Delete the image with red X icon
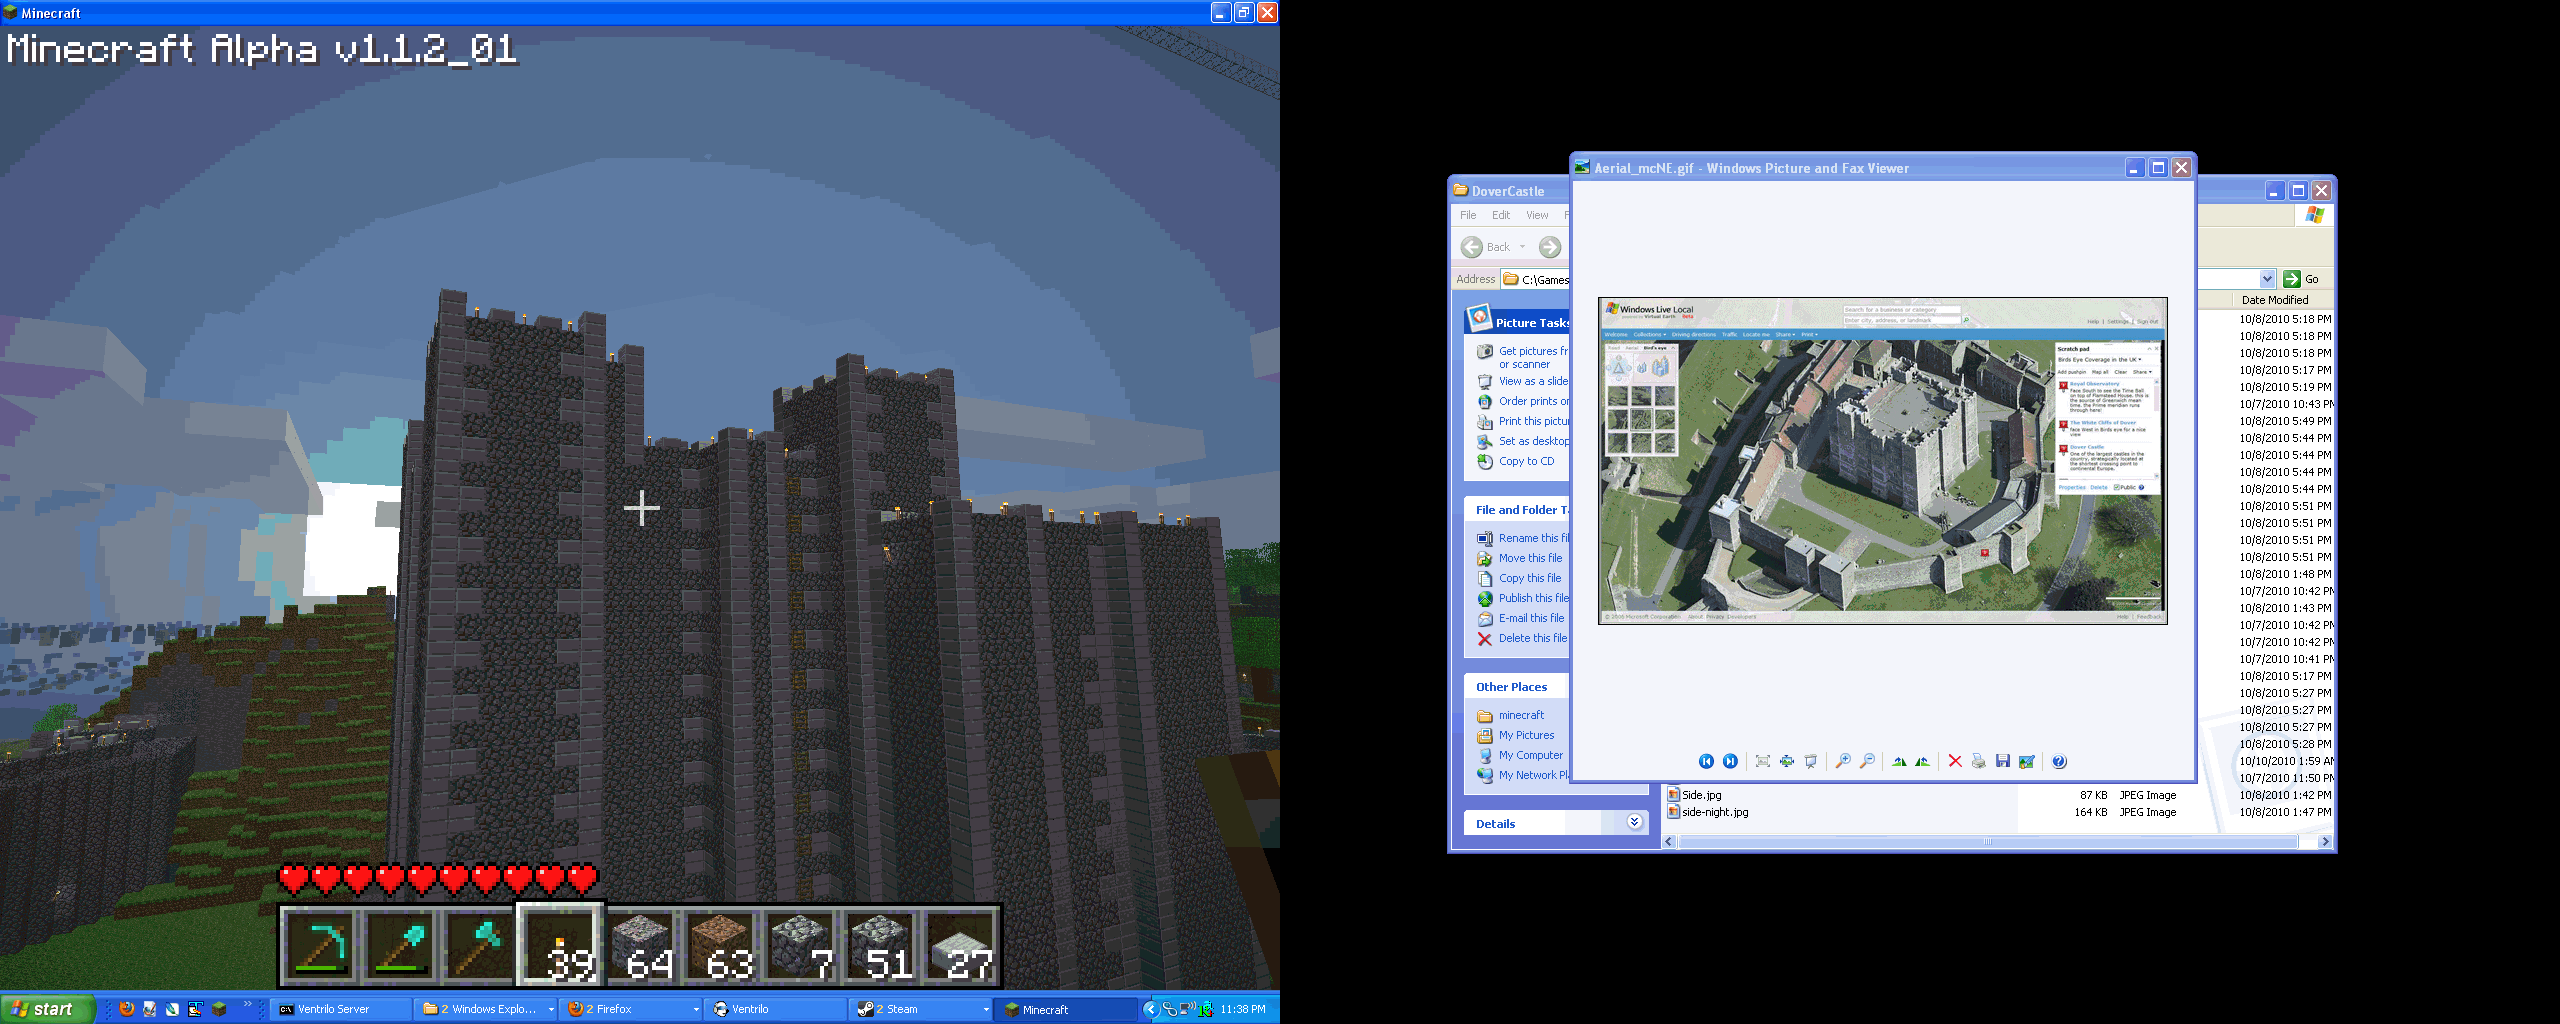This screenshot has height=1024, width=2560. coord(1955,761)
